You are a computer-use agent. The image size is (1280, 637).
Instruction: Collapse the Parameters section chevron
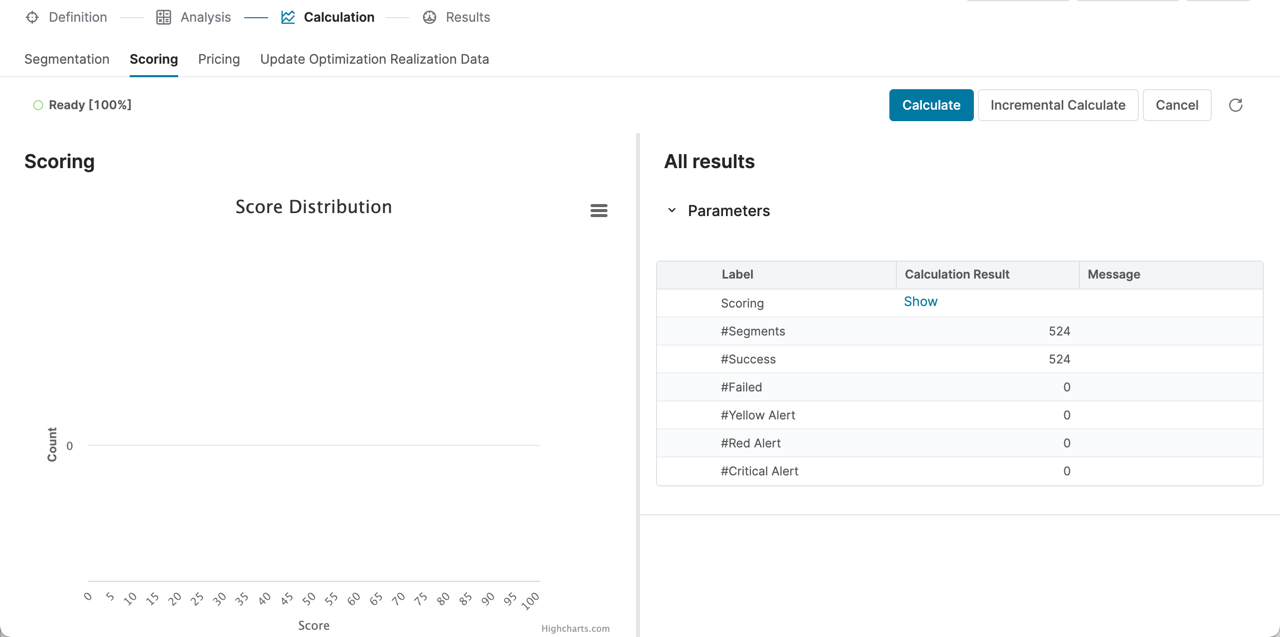(x=672, y=211)
